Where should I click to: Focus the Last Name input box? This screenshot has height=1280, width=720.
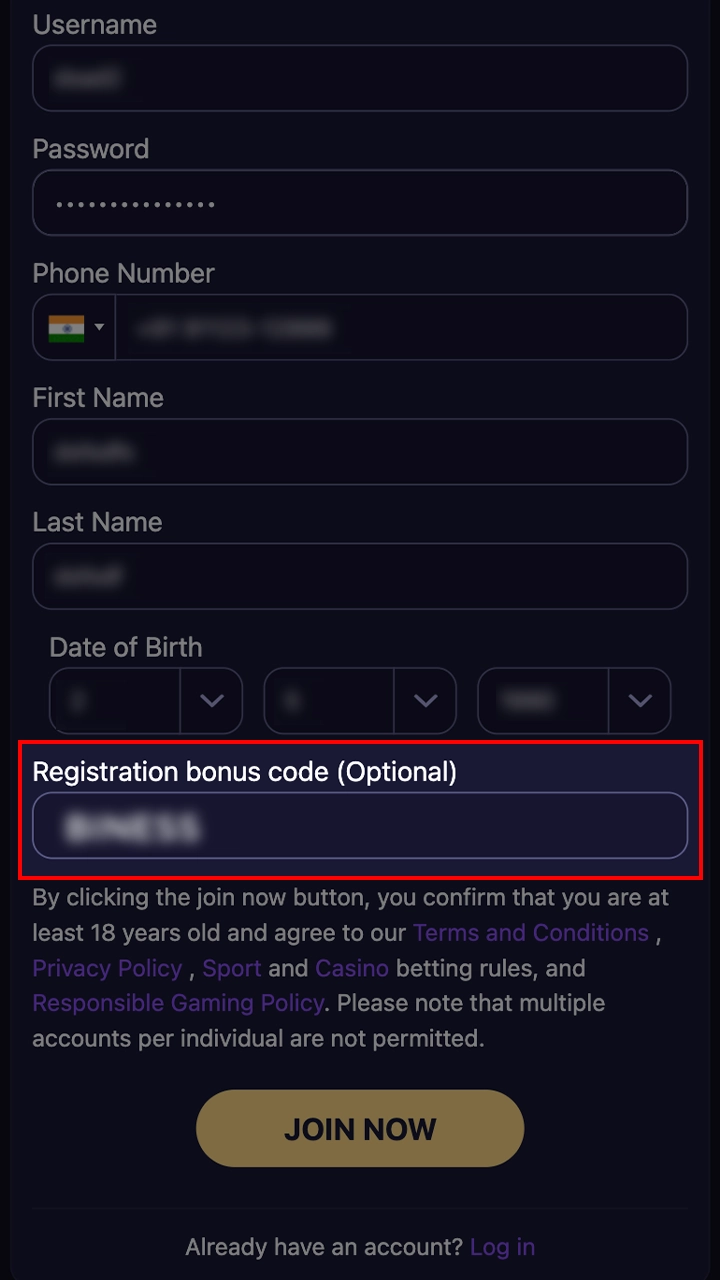(x=360, y=576)
